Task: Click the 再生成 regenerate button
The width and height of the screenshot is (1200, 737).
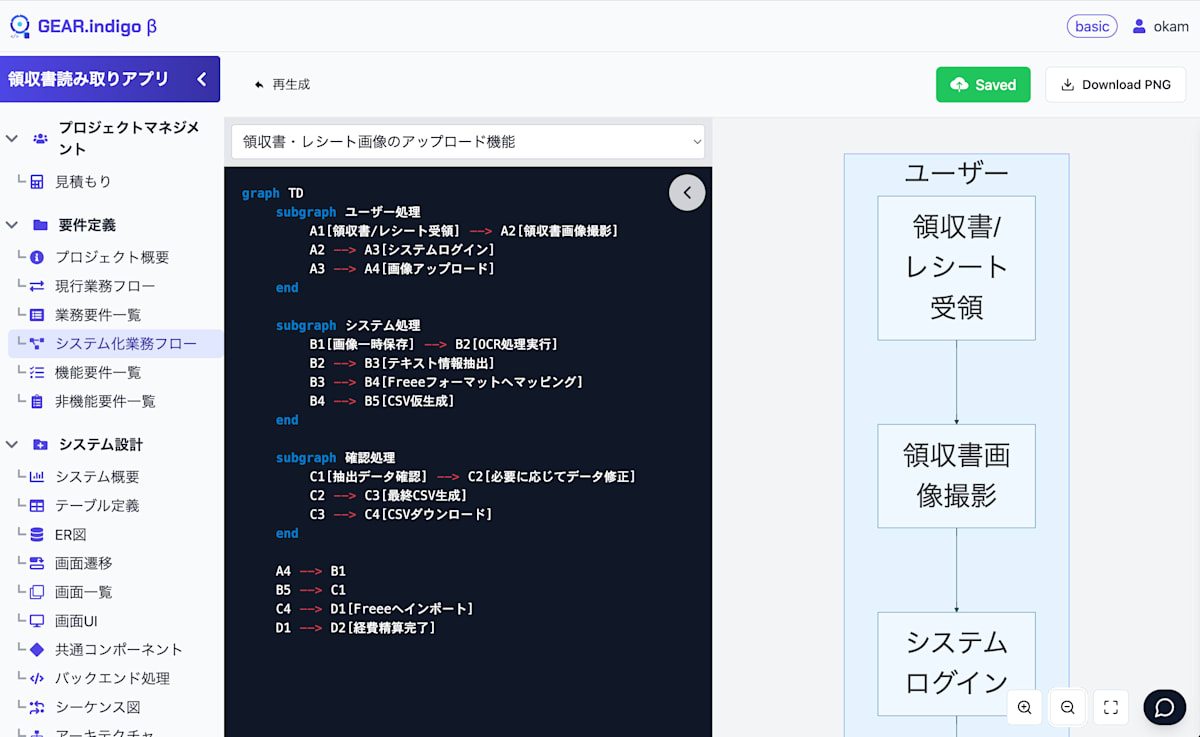Action: (x=279, y=84)
